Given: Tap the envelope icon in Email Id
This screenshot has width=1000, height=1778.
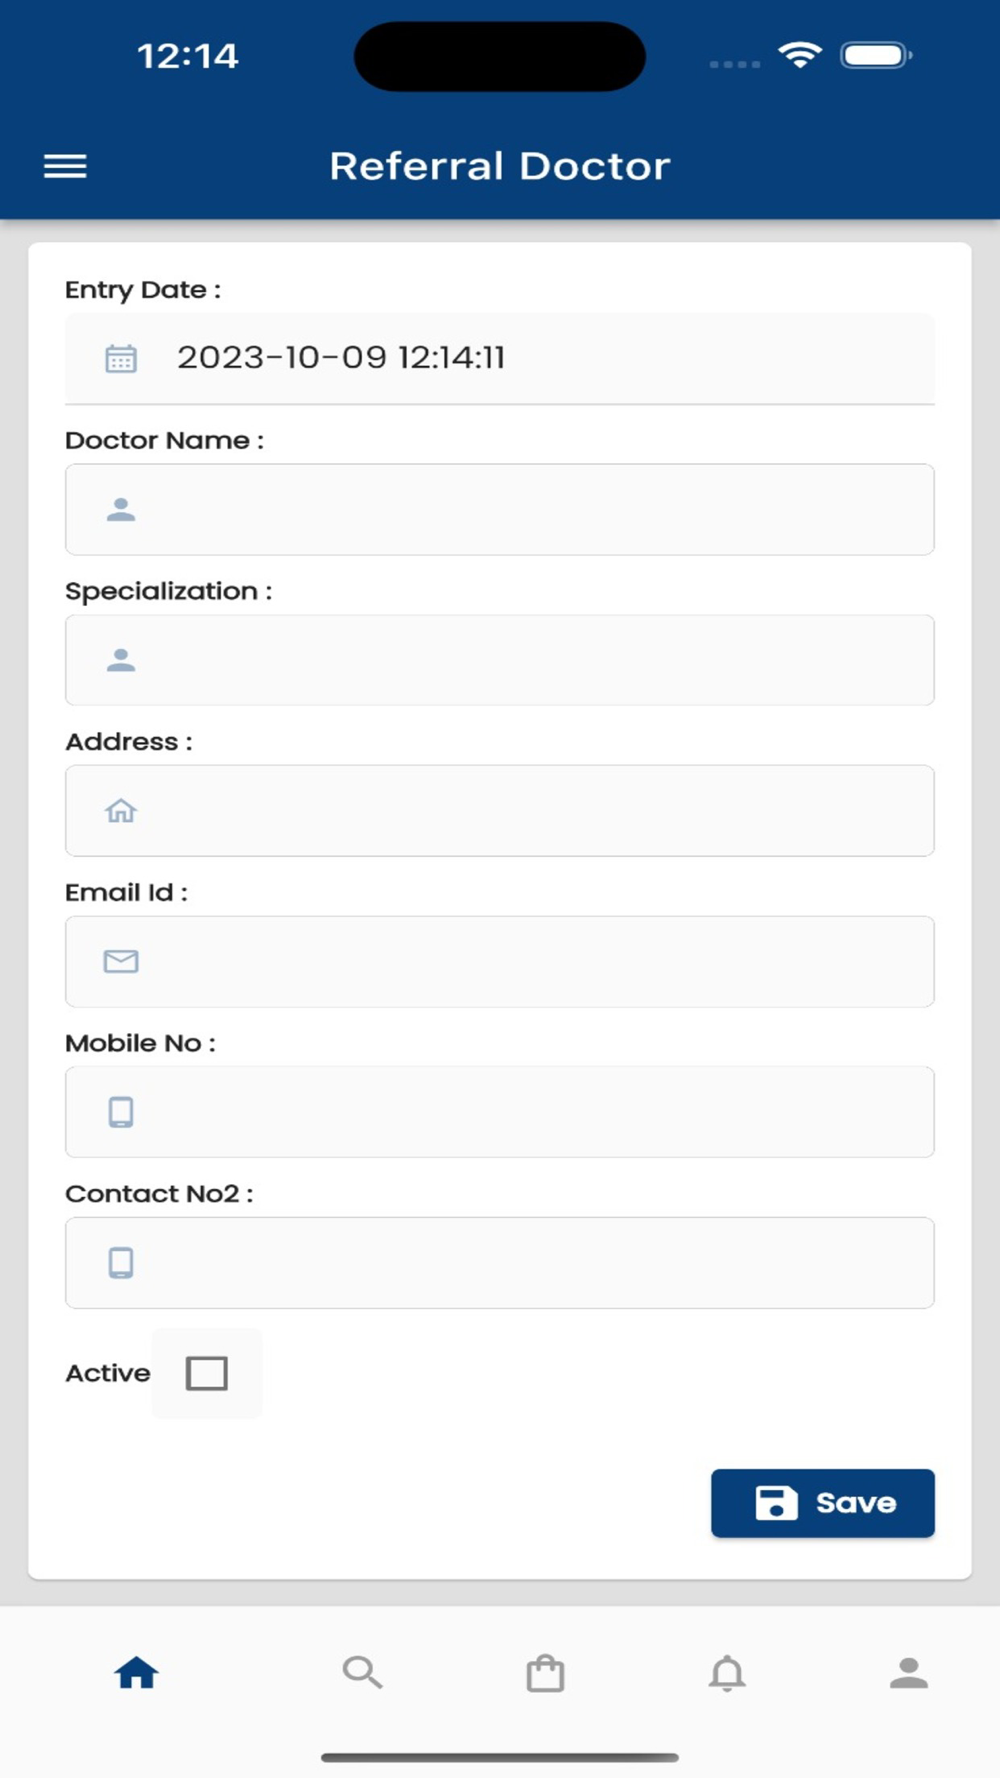Looking at the screenshot, I should [121, 962].
